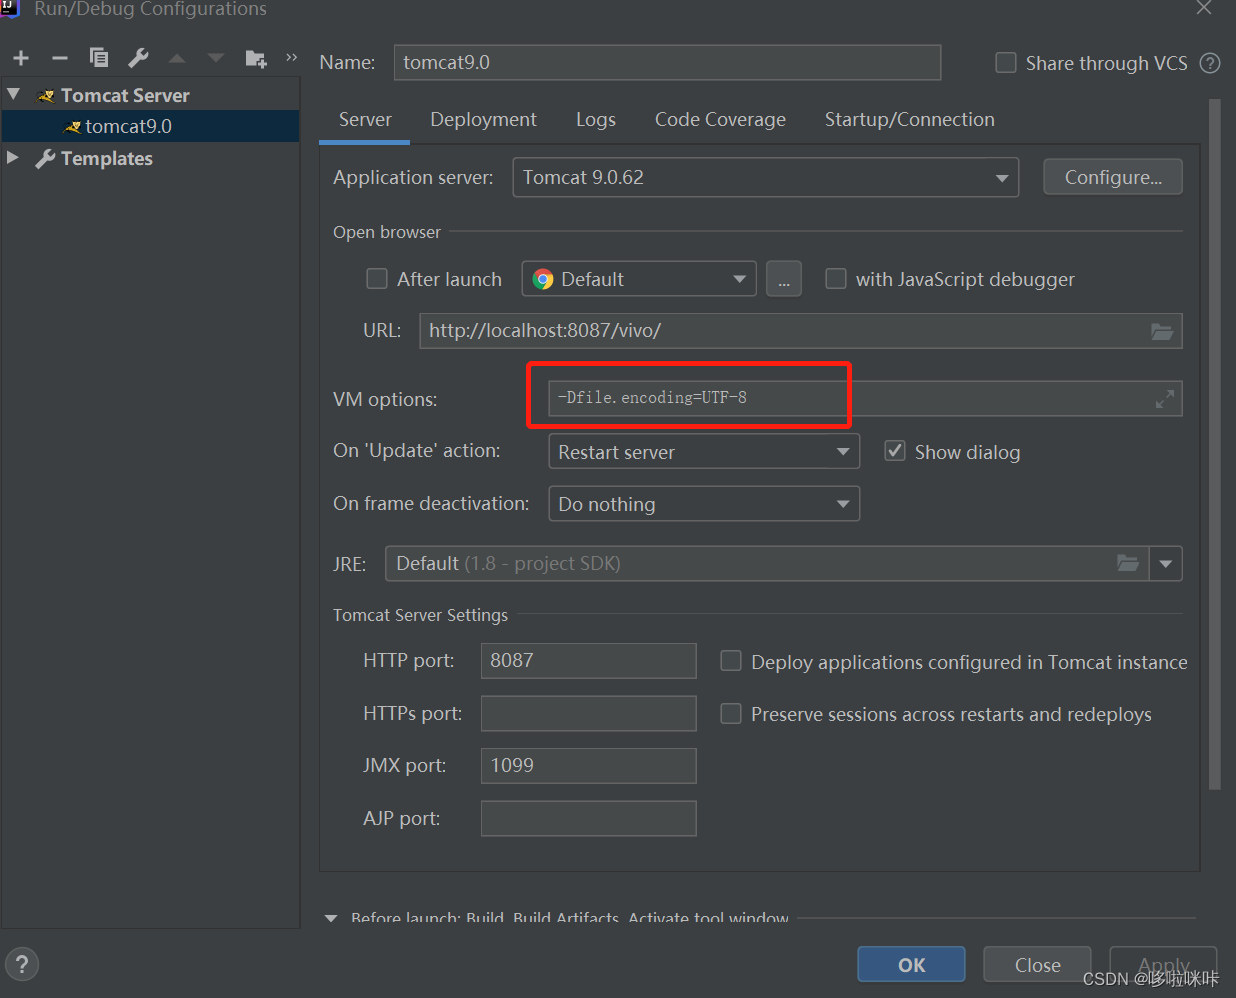Viewport: 1236px width, 998px height.
Task: Click VM options input field
Action: (865, 398)
